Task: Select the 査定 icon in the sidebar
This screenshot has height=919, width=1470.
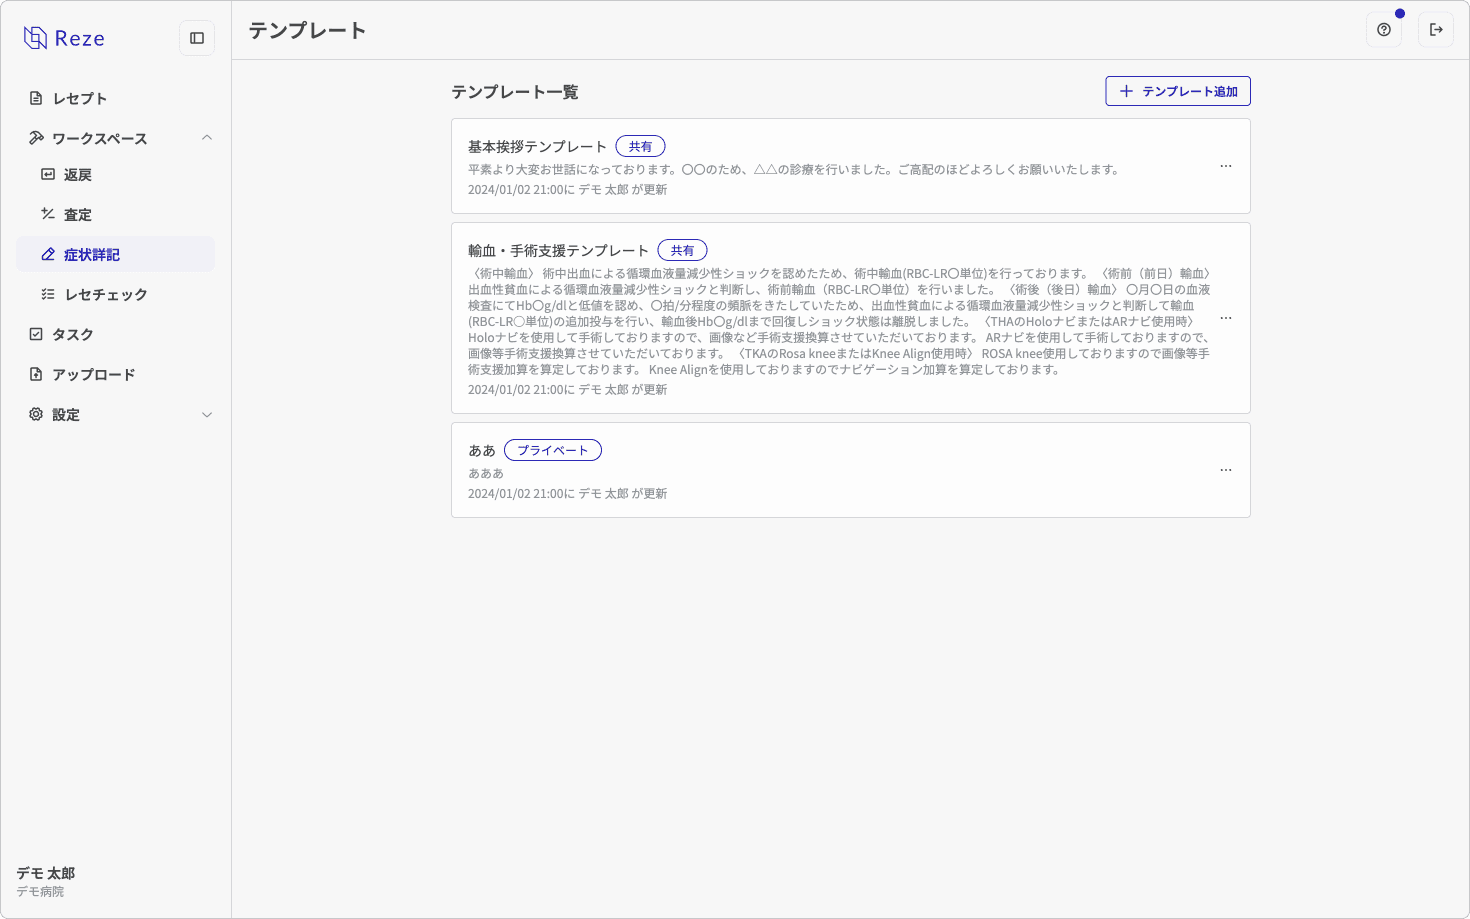Action: pos(48,214)
